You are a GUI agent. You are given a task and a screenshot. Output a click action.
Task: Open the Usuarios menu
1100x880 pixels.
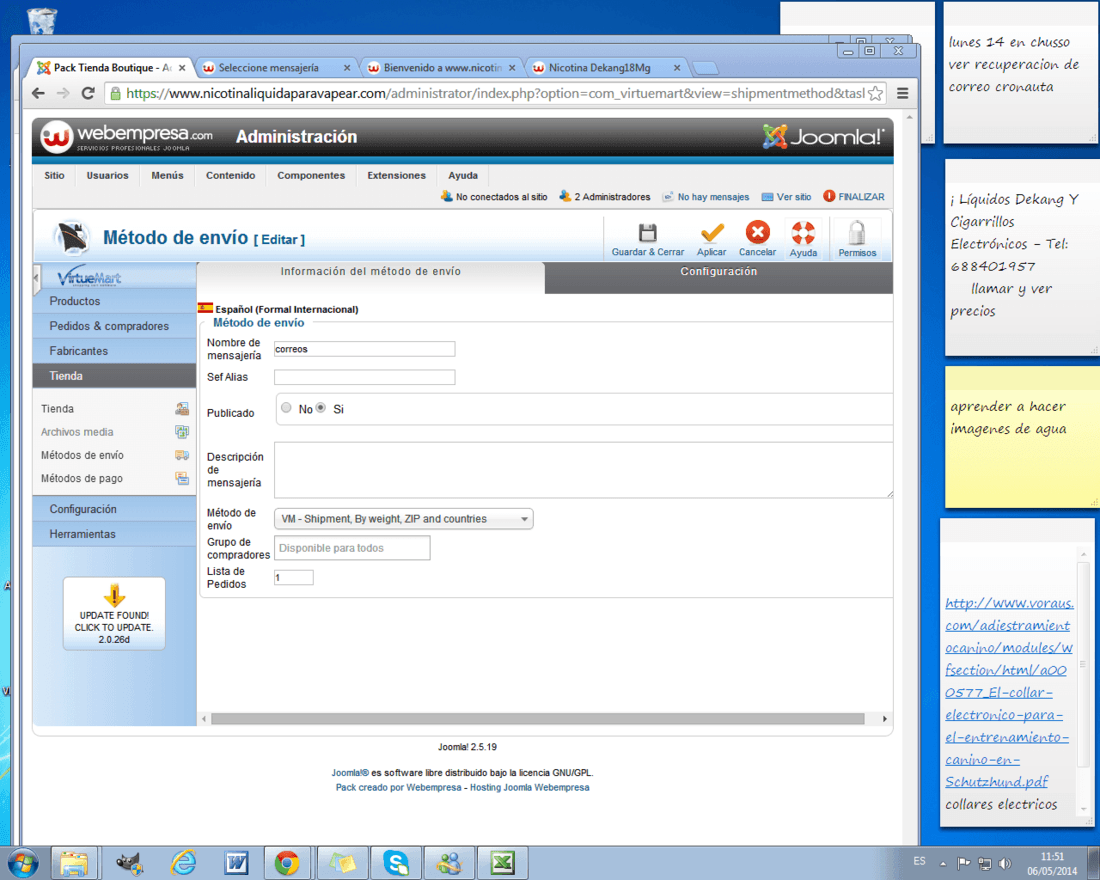coord(107,175)
